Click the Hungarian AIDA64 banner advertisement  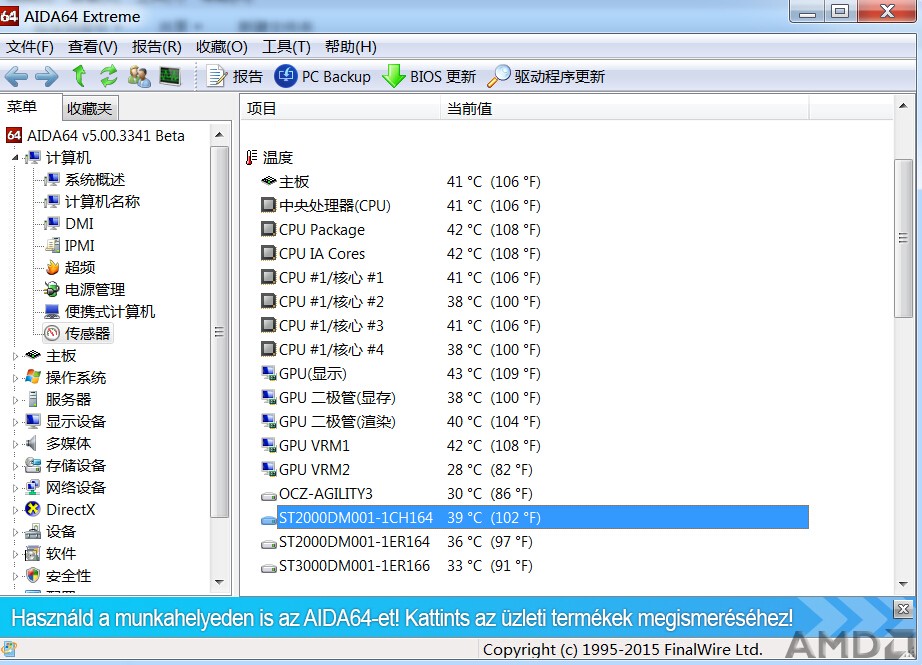coord(402,618)
